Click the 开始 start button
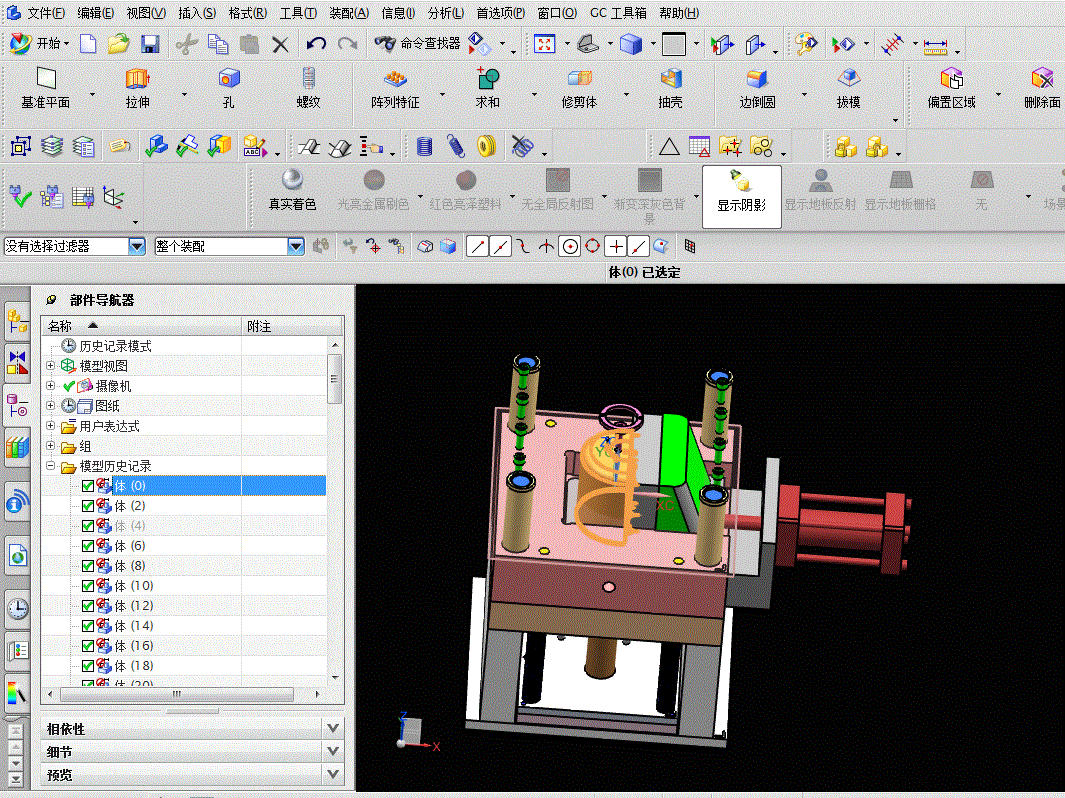Screen dimensions: 1065x798 39,43
